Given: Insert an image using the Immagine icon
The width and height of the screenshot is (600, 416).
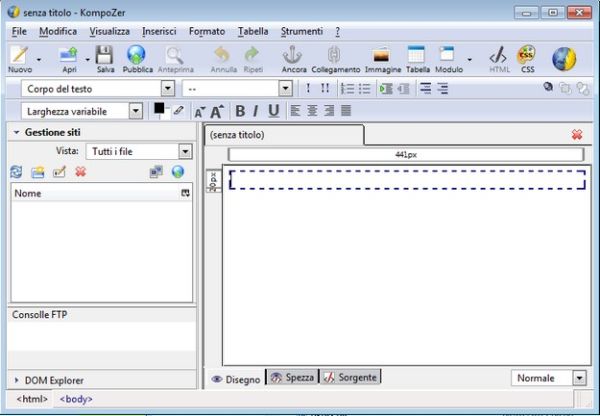Looking at the screenshot, I should (381, 58).
